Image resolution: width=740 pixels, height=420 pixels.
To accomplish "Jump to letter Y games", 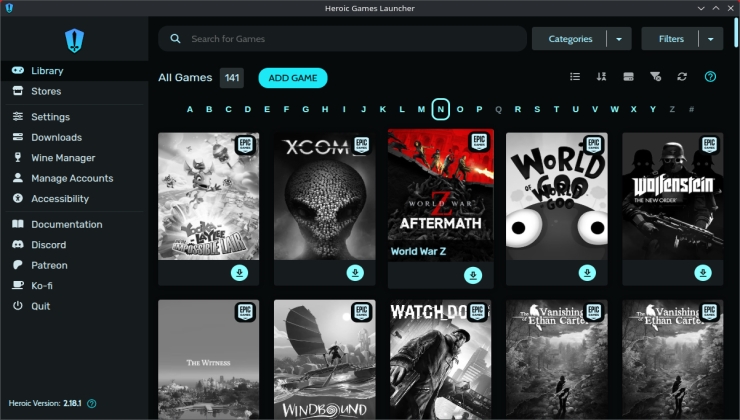I will coord(653,109).
